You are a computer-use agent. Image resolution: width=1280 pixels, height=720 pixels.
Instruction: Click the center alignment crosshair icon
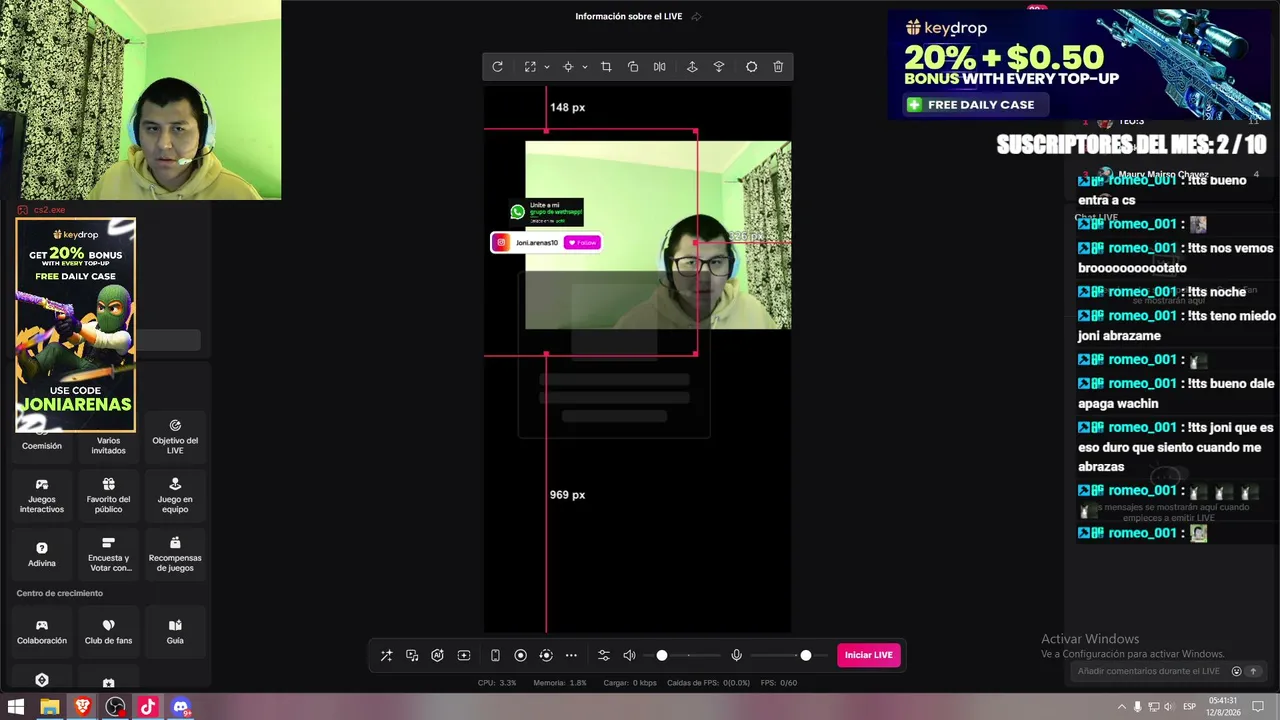pyautogui.click(x=568, y=67)
